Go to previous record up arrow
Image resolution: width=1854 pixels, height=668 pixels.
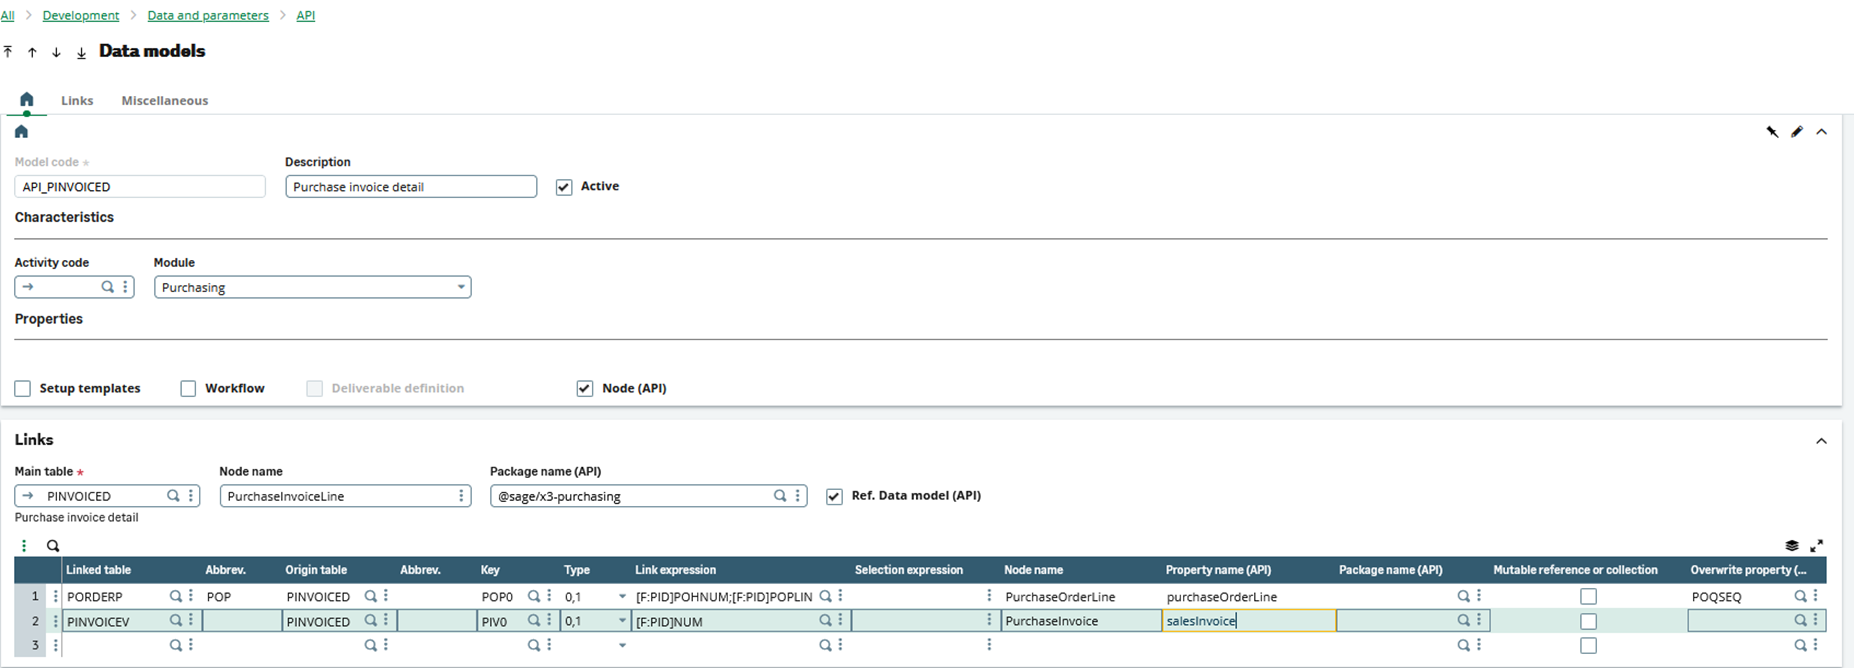tap(32, 52)
